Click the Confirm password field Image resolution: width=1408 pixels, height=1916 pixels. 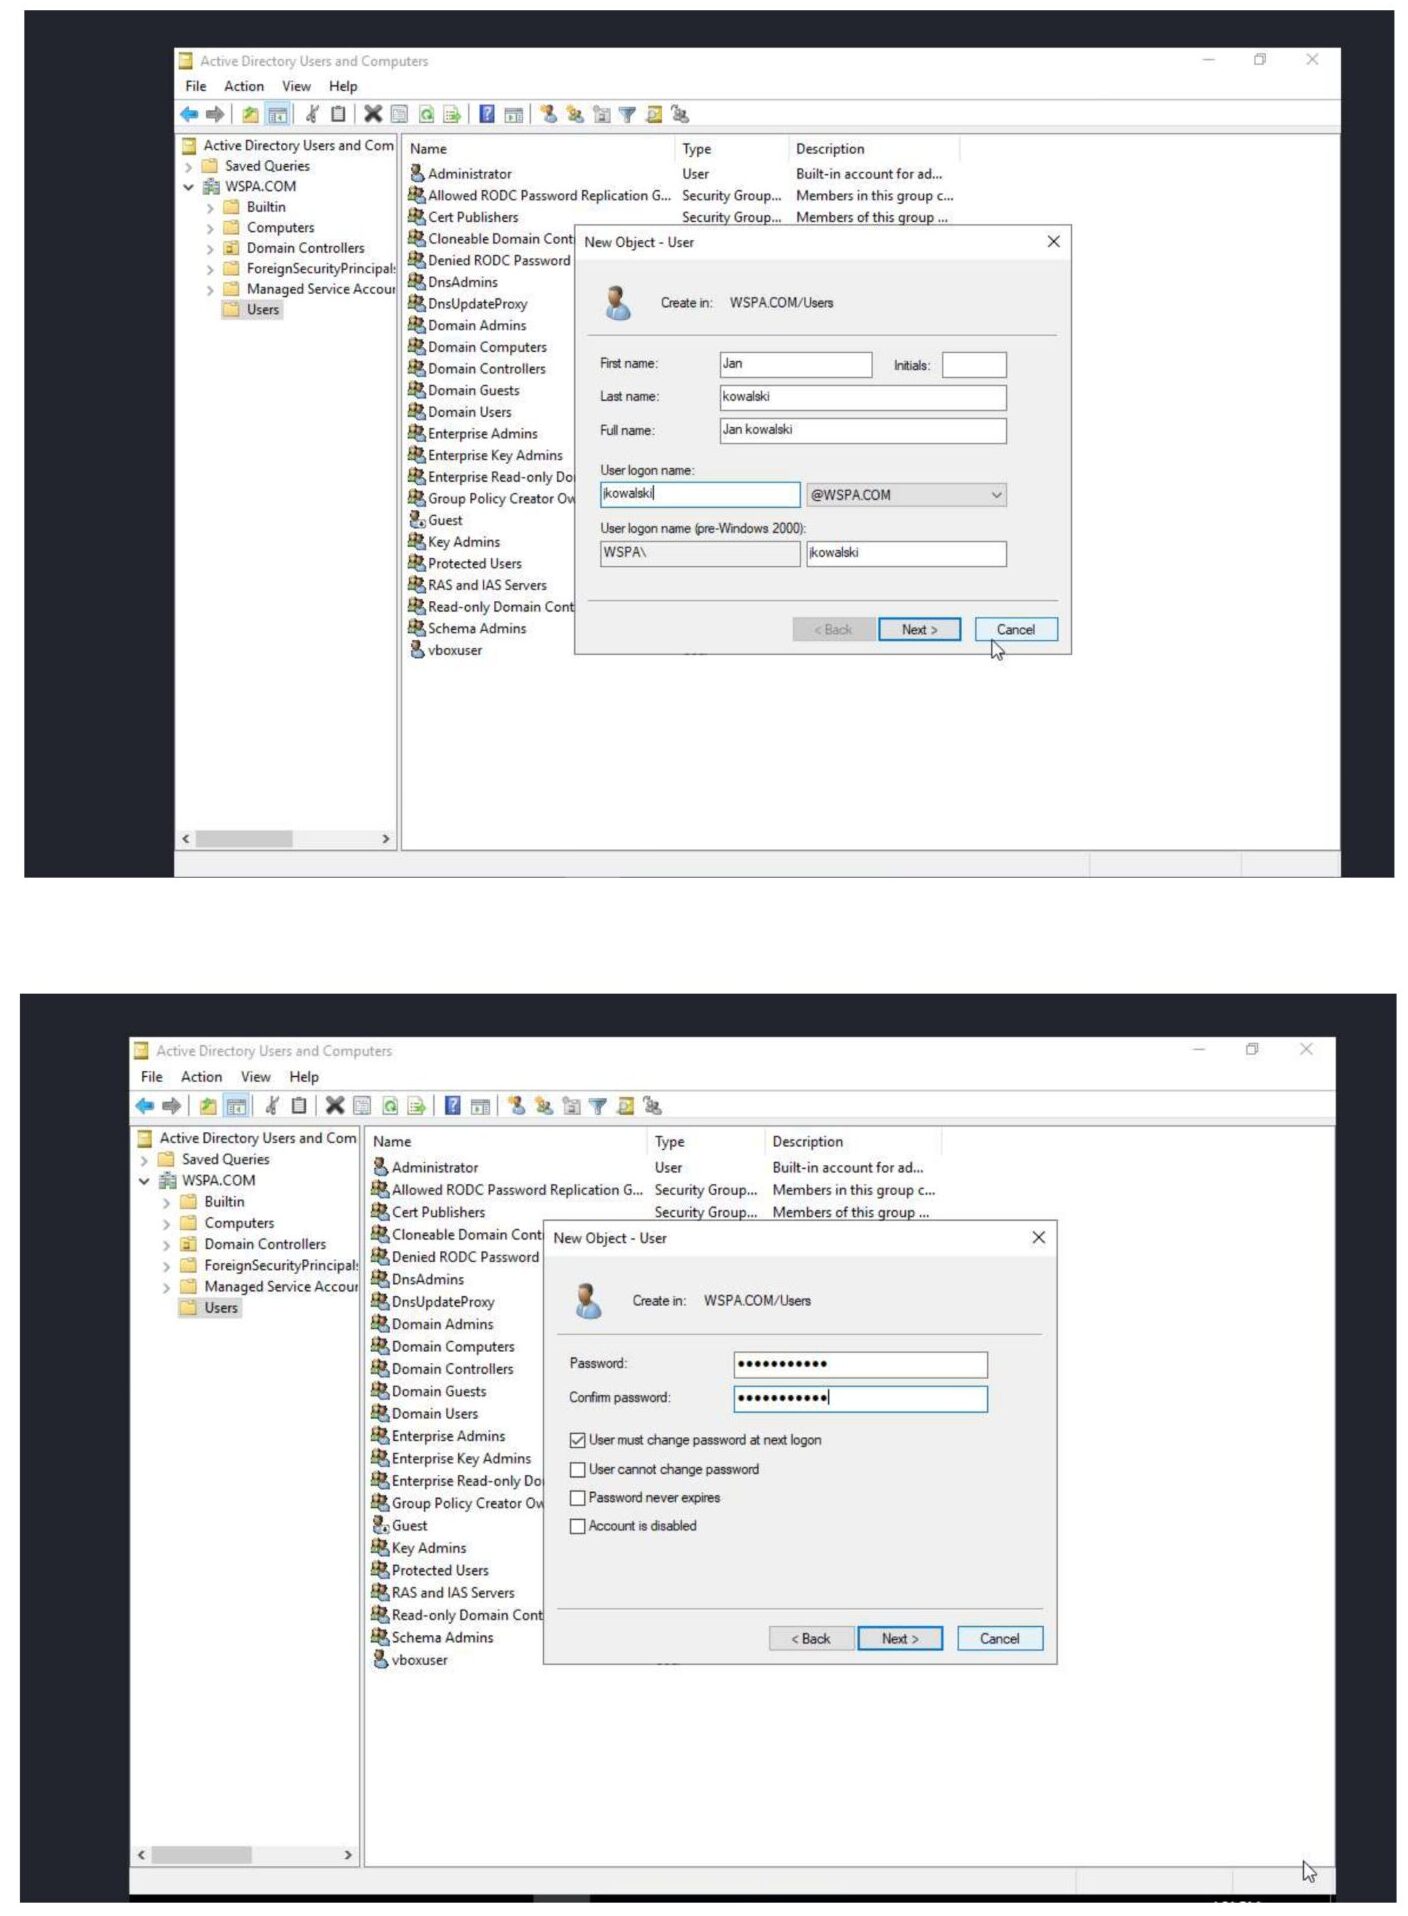pyautogui.click(x=860, y=1398)
